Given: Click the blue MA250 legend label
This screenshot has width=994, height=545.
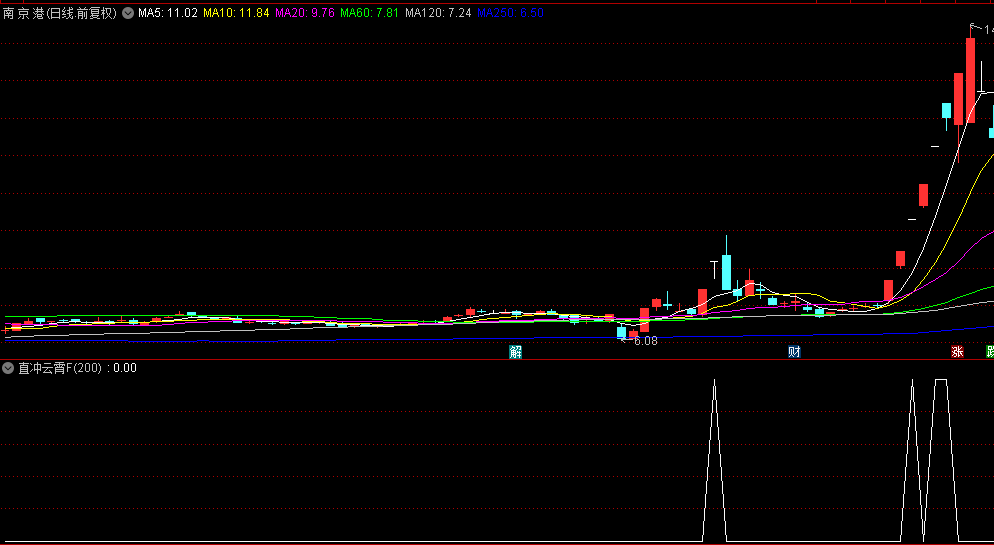Looking at the screenshot, I should [510, 14].
